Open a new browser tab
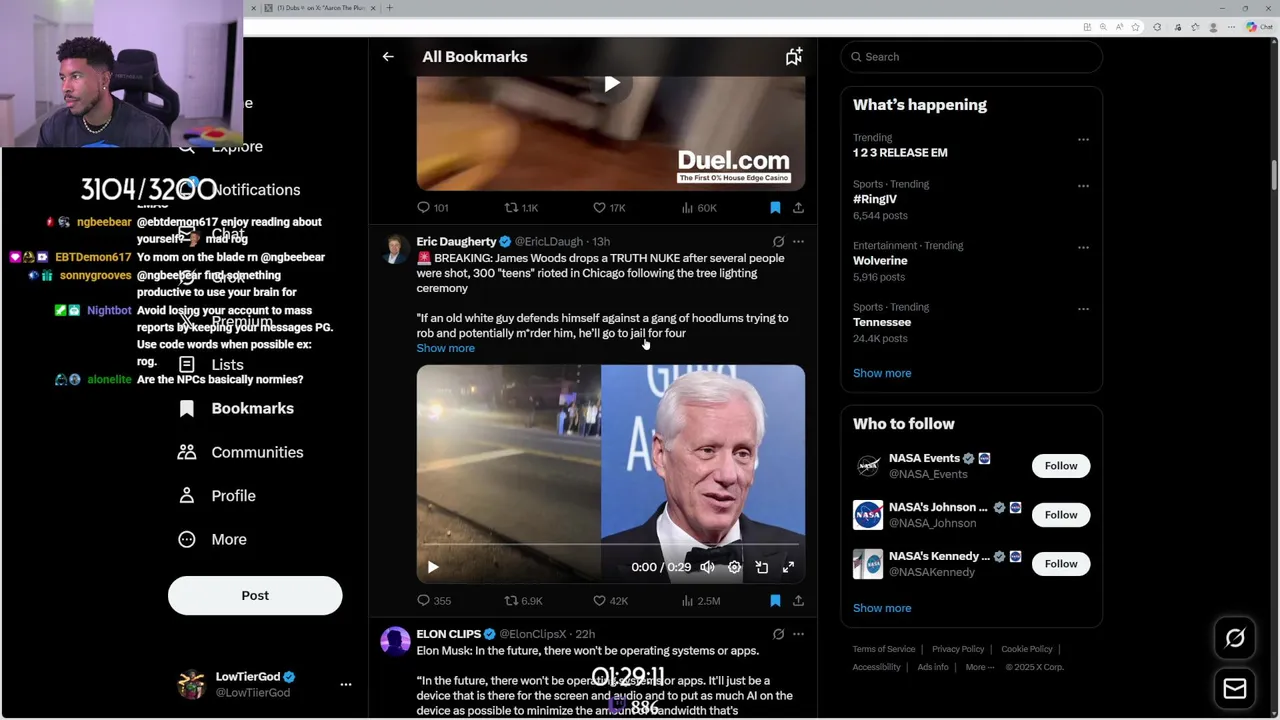The image size is (1280, 720). click(389, 8)
